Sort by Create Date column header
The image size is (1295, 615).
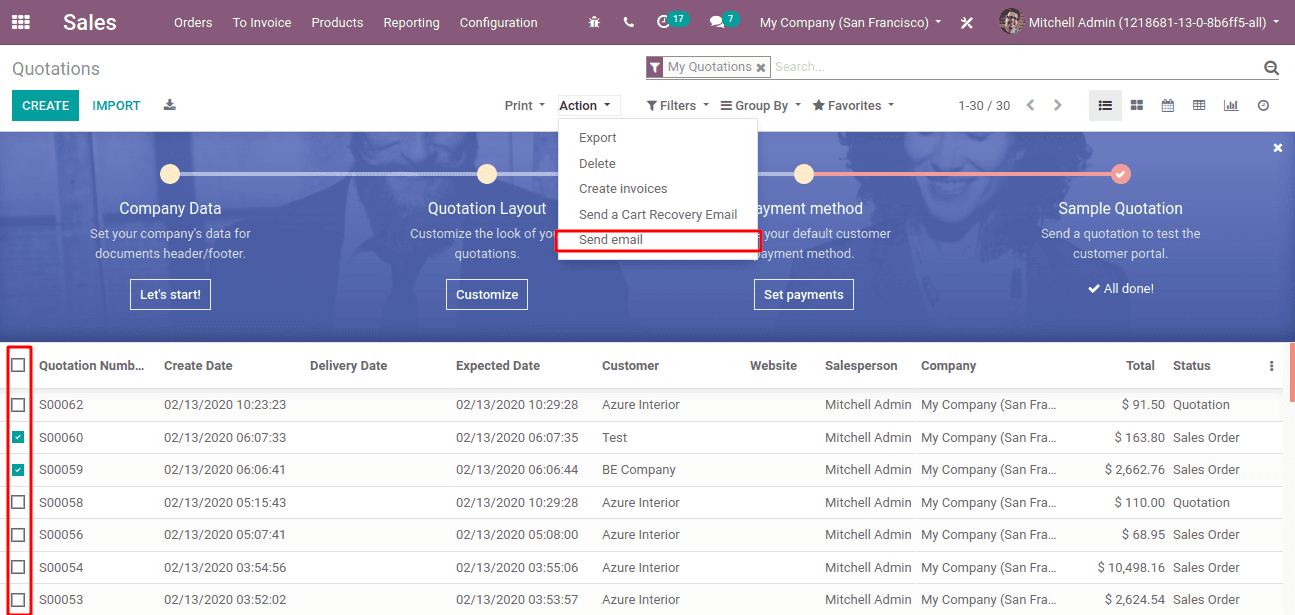pyautogui.click(x=198, y=366)
